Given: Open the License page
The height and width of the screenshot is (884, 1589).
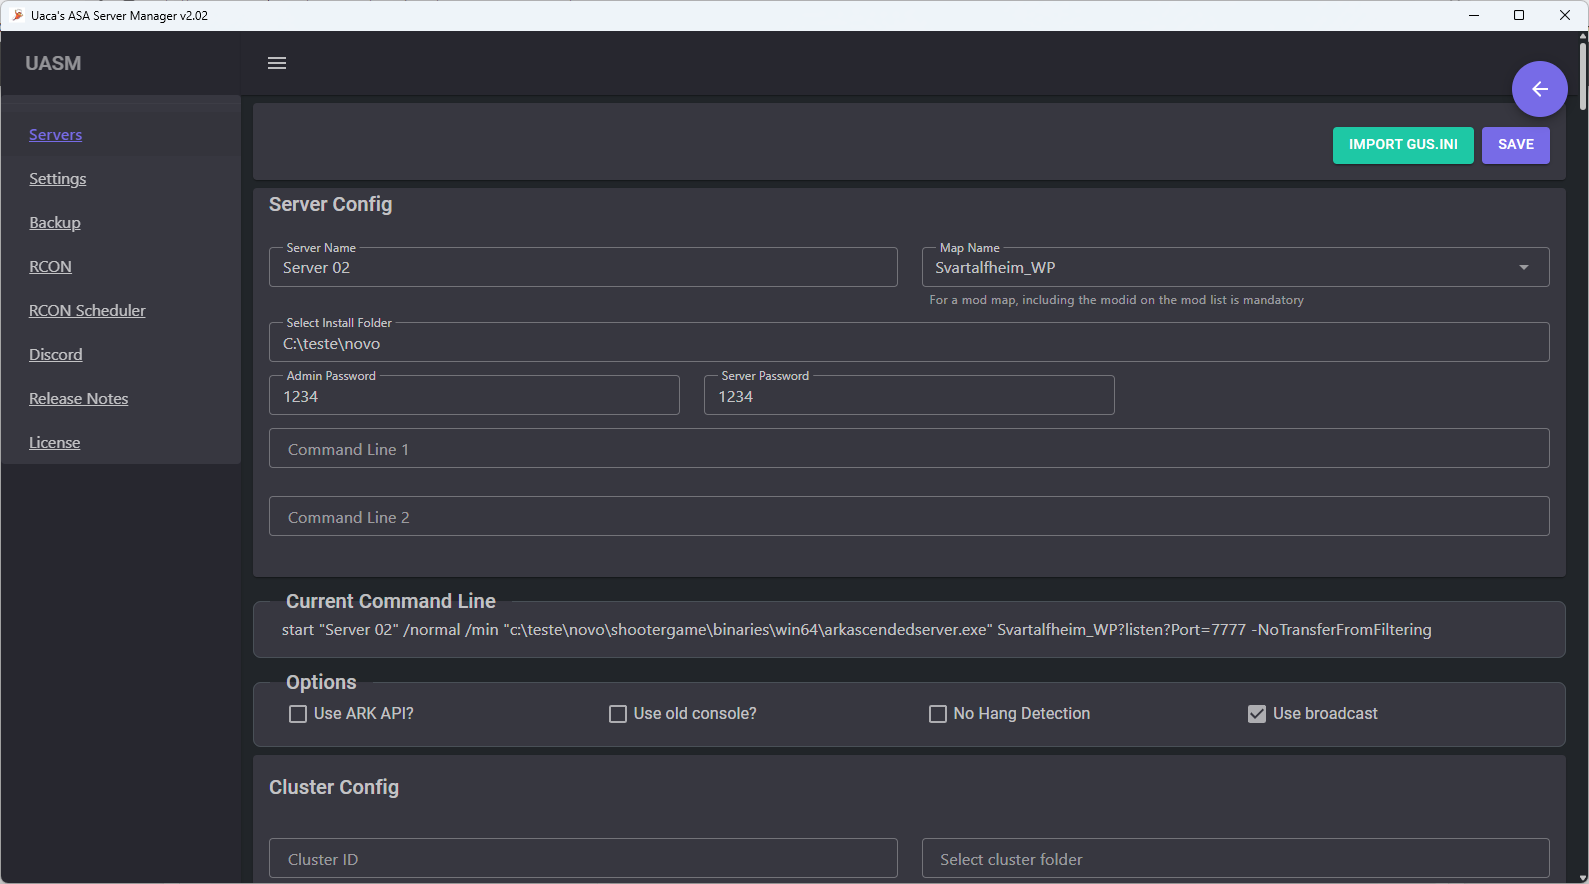Looking at the screenshot, I should (x=54, y=443).
